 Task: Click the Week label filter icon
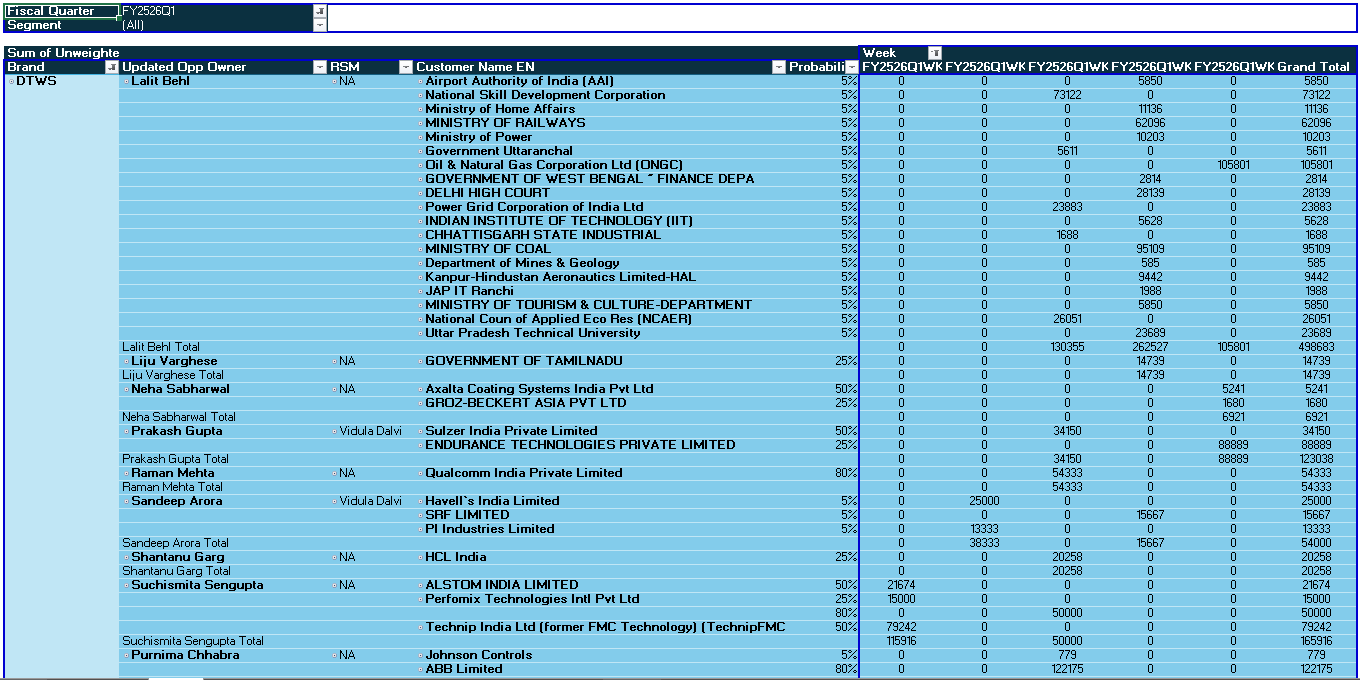click(937, 52)
